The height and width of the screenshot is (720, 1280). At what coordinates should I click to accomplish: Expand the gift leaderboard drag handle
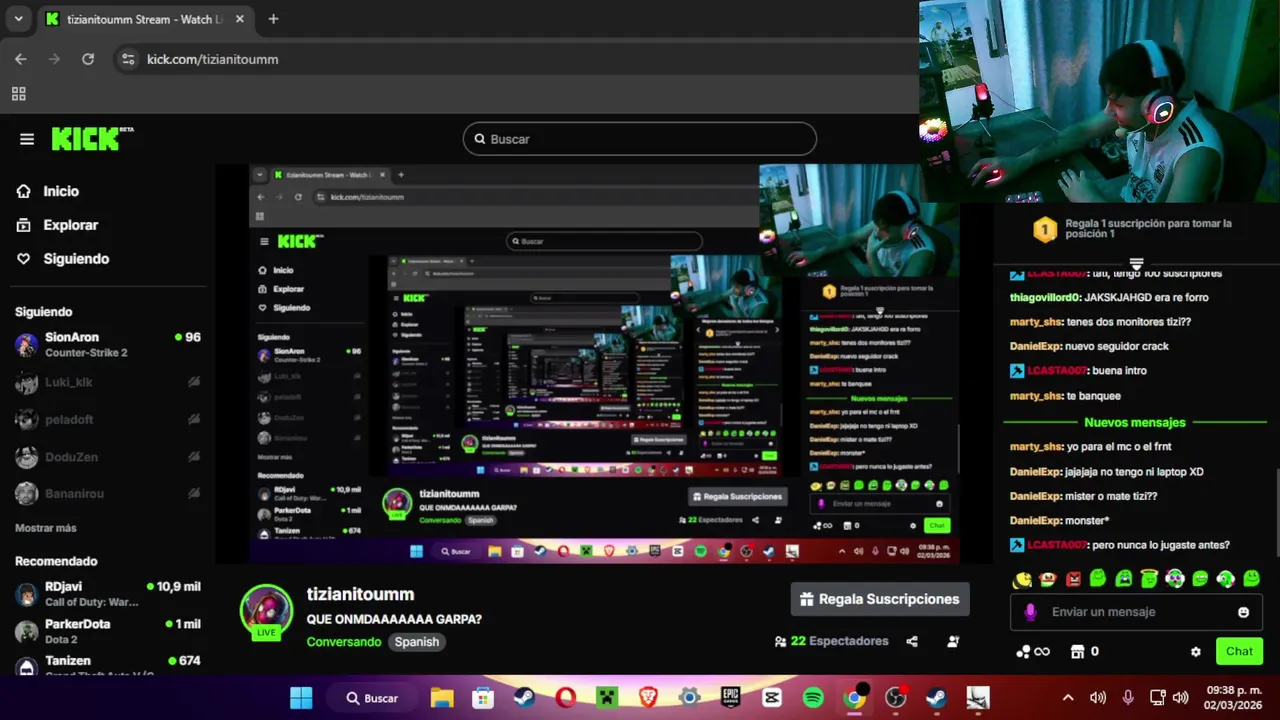[x=1136, y=263]
